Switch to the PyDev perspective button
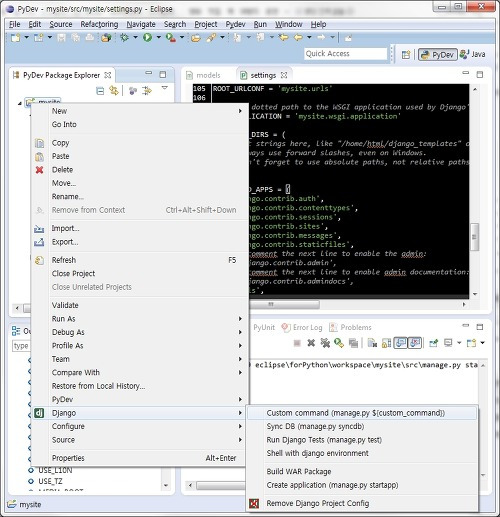 click(x=437, y=54)
